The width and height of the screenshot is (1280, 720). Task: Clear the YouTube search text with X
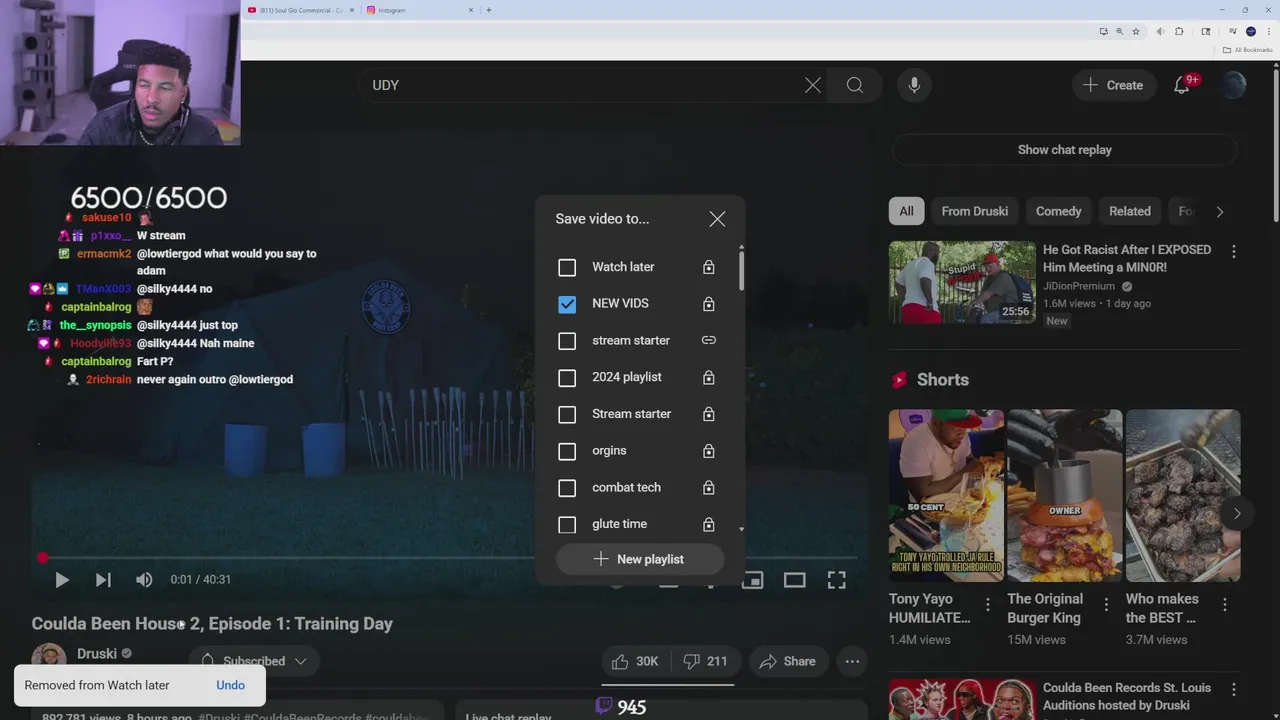pyautogui.click(x=813, y=85)
